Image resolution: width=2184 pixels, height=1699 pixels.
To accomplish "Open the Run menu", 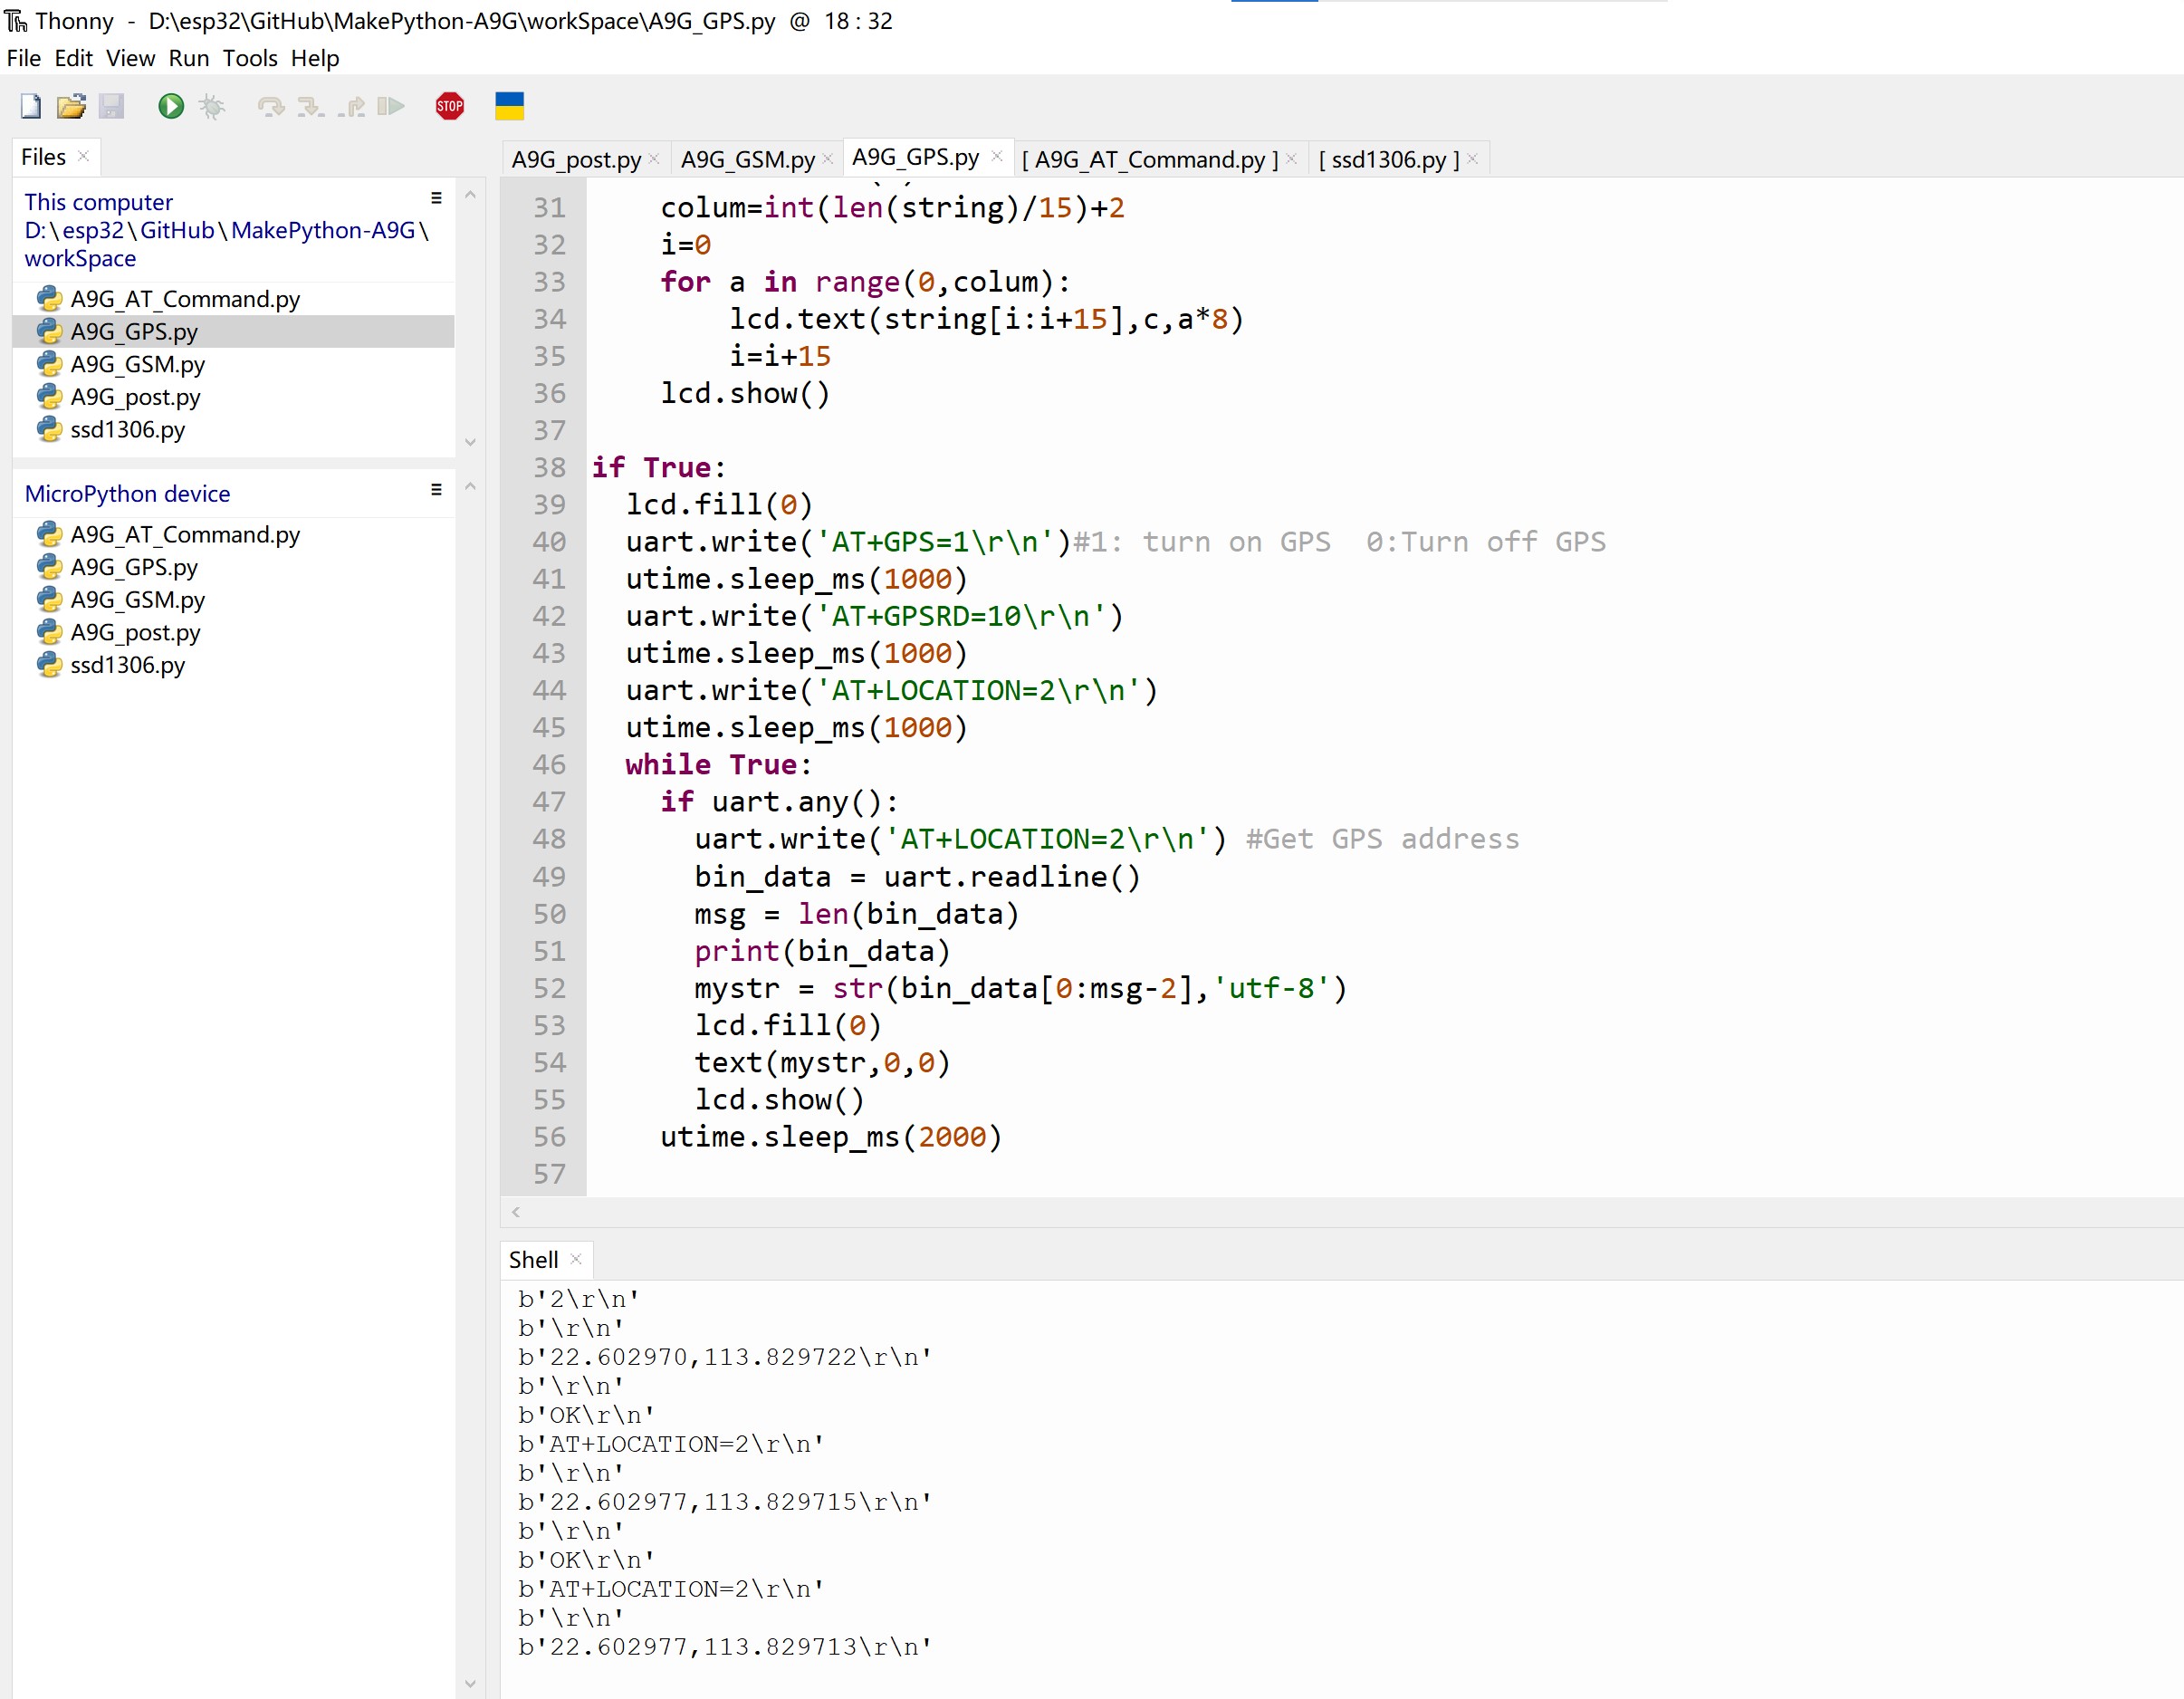I will tap(188, 57).
